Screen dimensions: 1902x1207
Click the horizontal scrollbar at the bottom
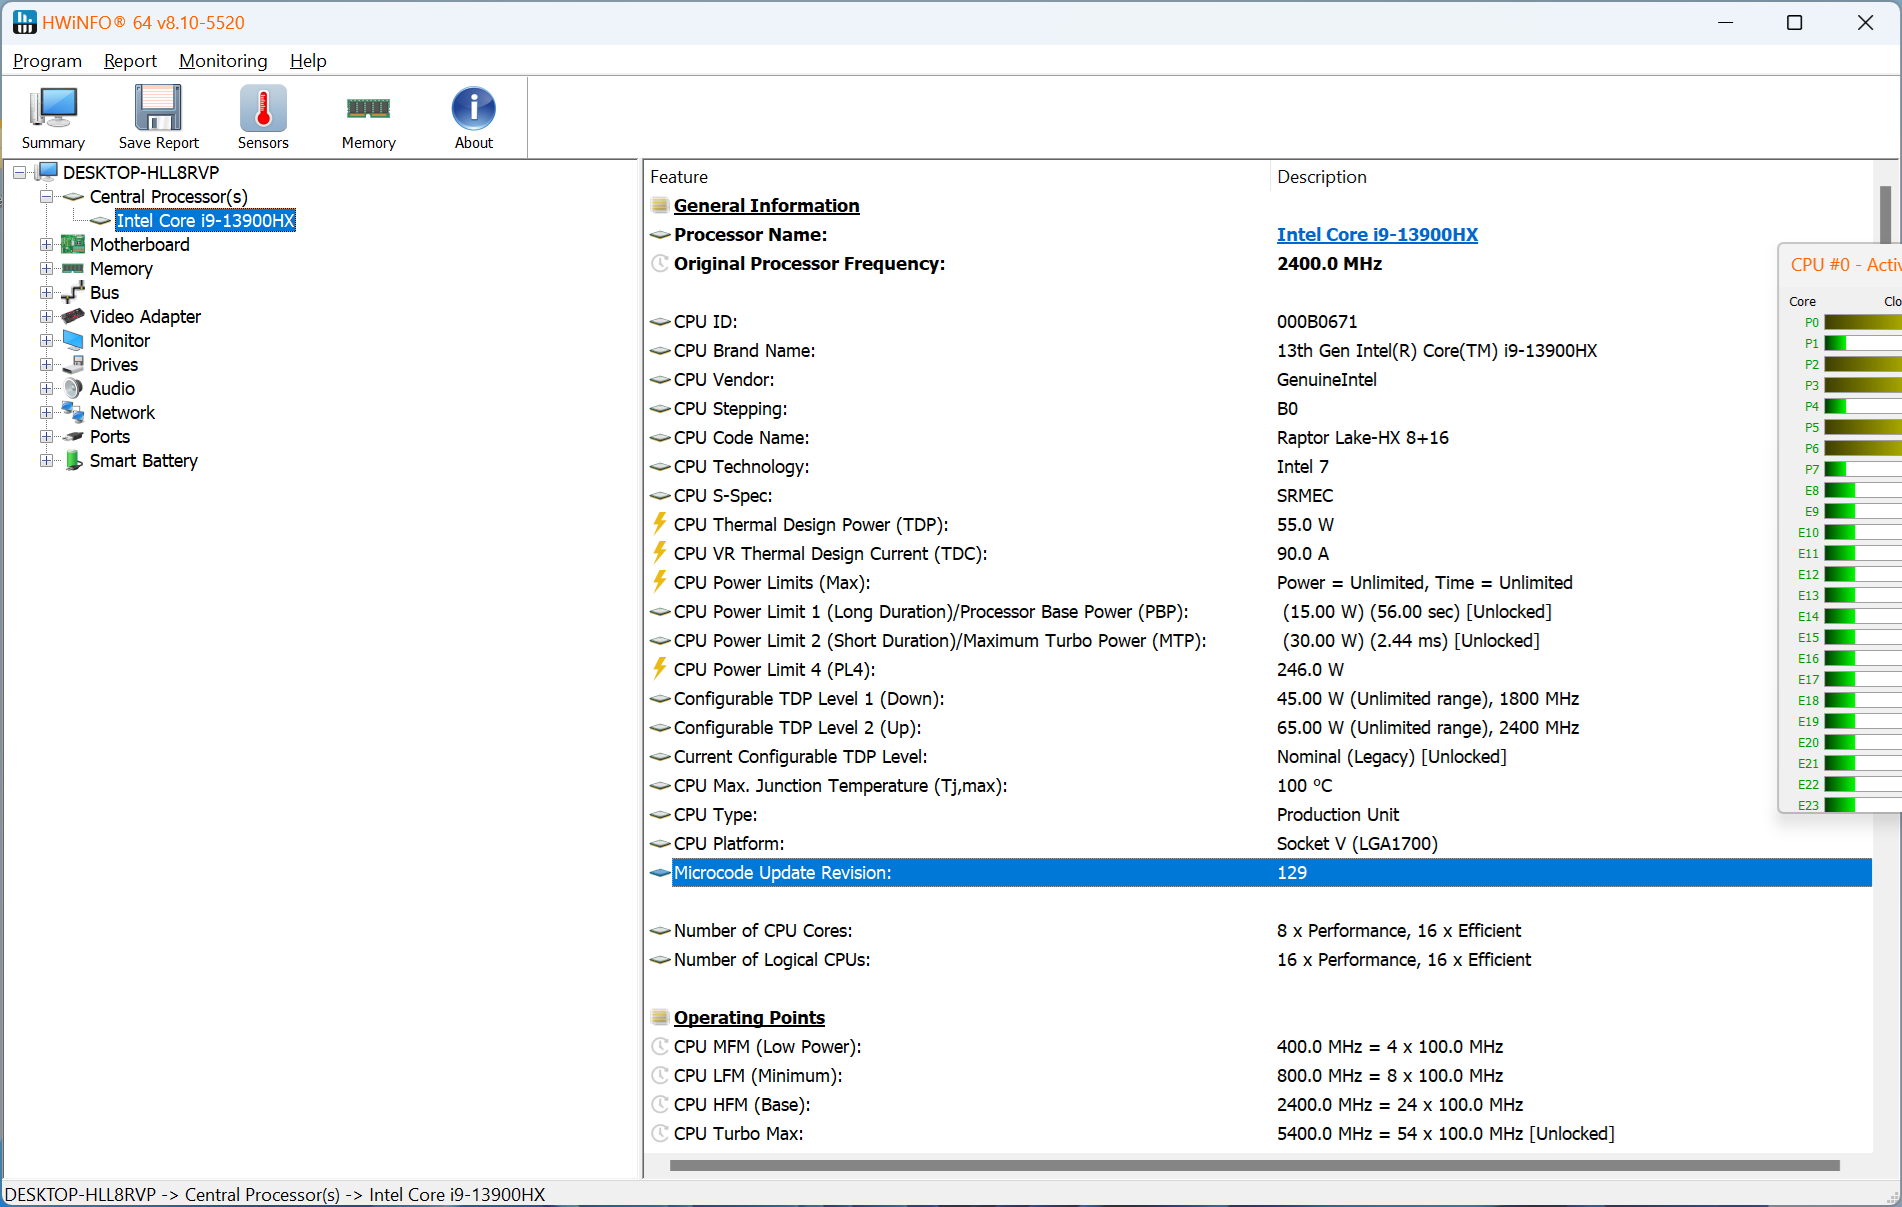[1255, 1165]
